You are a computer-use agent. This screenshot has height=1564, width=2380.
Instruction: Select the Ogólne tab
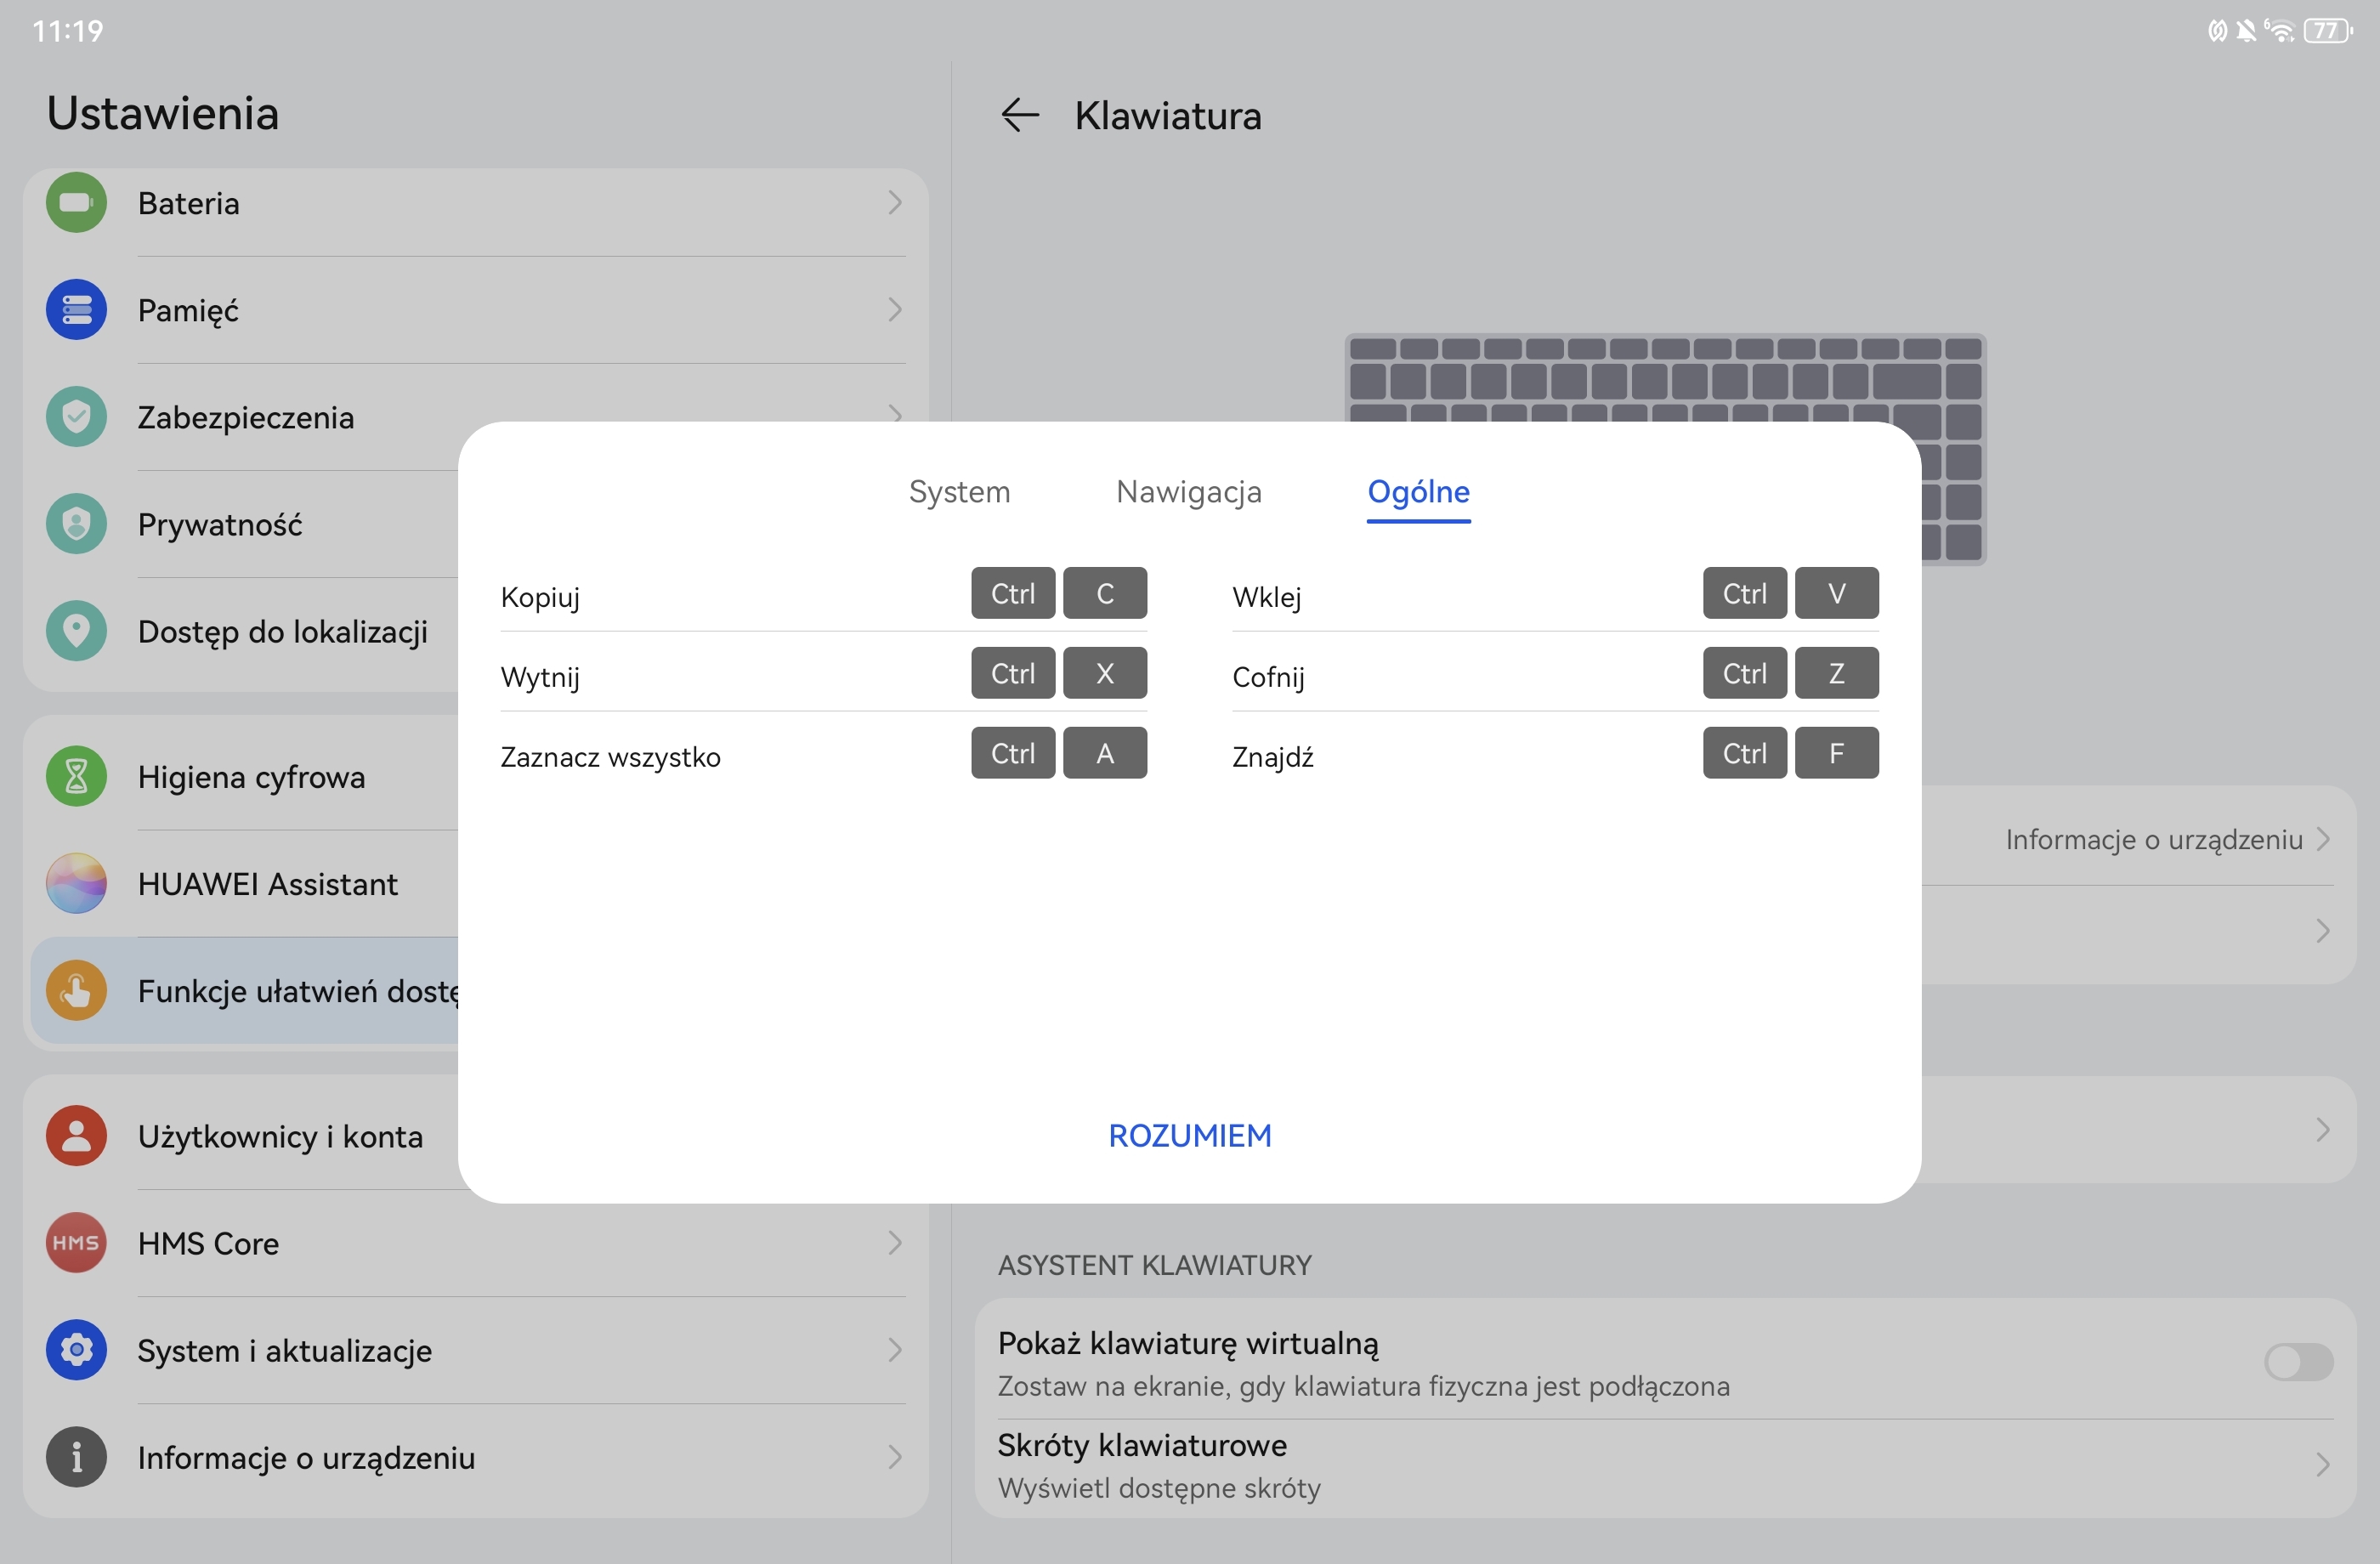pyautogui.click(x=1418, y=492)
